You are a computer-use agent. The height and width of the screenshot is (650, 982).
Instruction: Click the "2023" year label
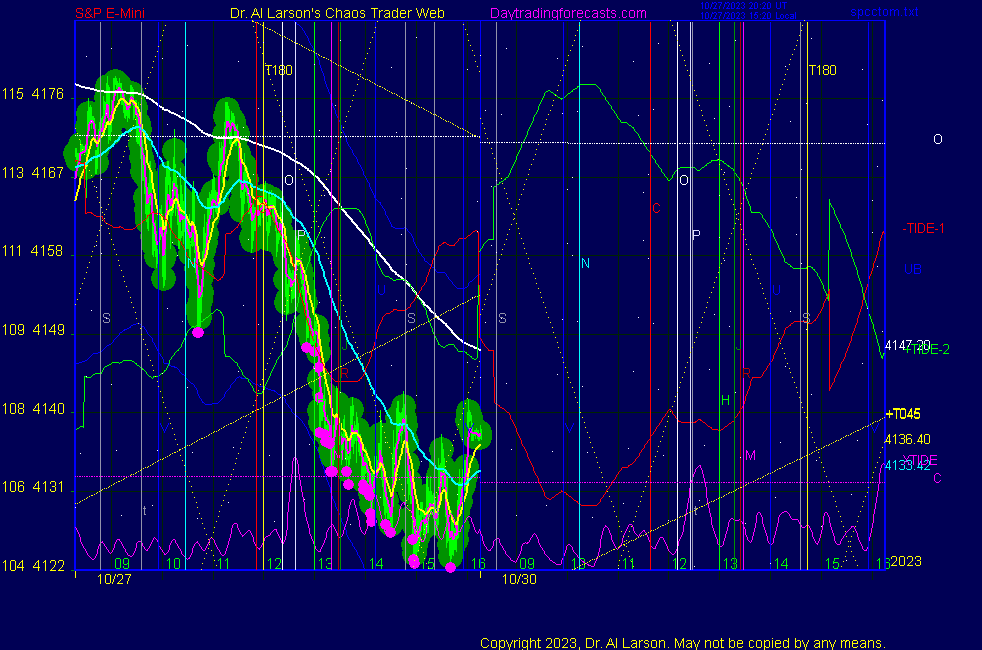tap(906, 561)
